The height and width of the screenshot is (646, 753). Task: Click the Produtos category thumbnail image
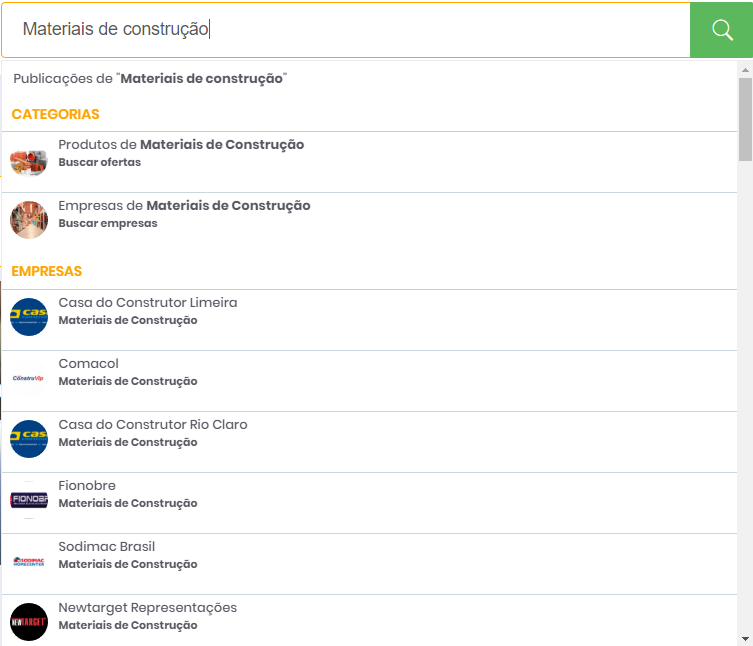coord(29,162)
